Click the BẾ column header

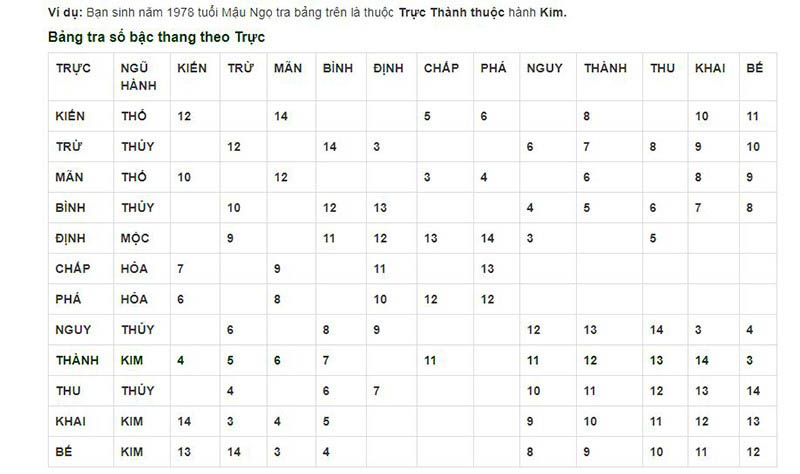coord(754,68)
